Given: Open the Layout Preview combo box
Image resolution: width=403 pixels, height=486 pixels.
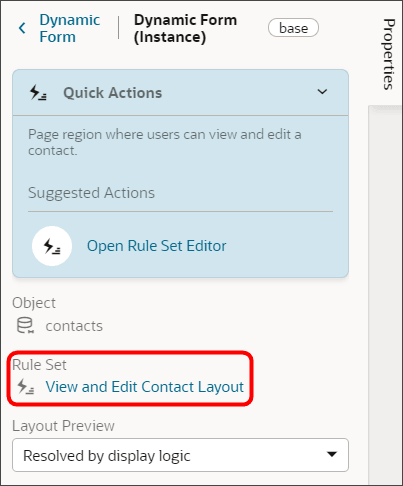Looking at the screenshot, I should (180, 455).
